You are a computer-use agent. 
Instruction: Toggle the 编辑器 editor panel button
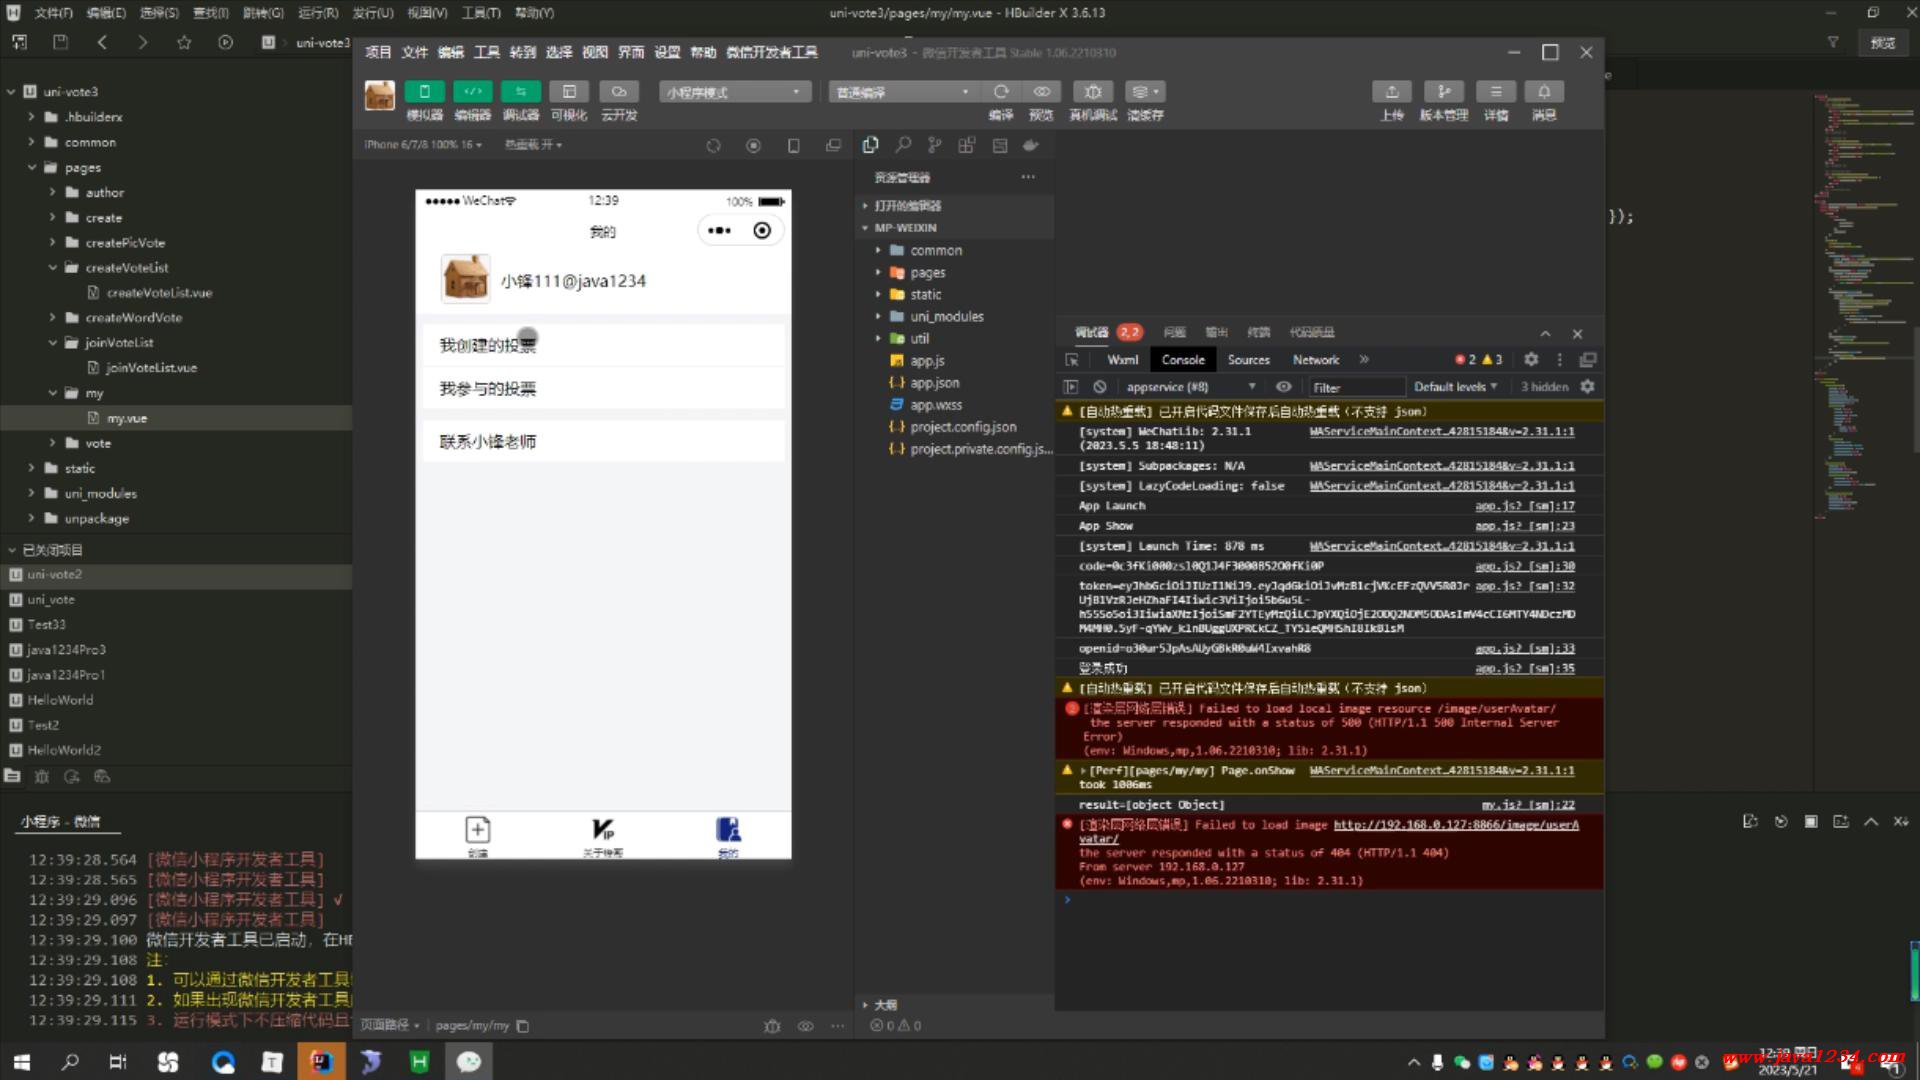point(472,92)
